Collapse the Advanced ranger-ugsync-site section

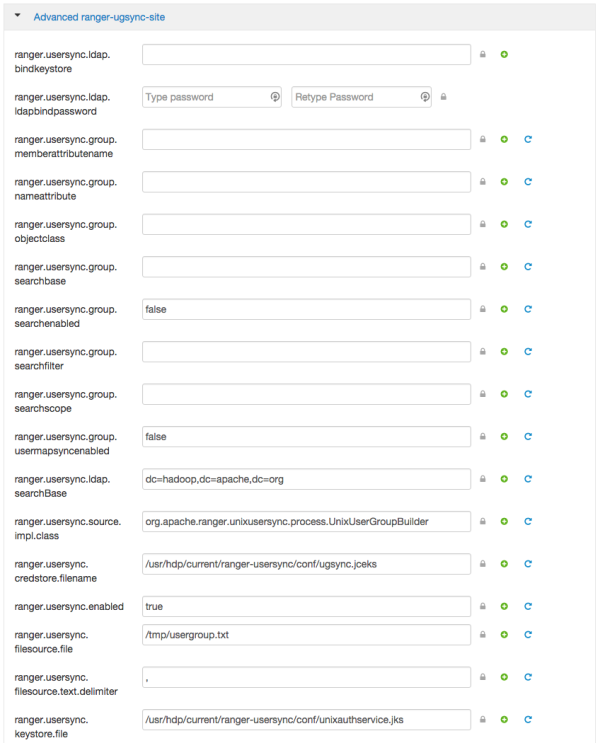click(x=18, y=16)
